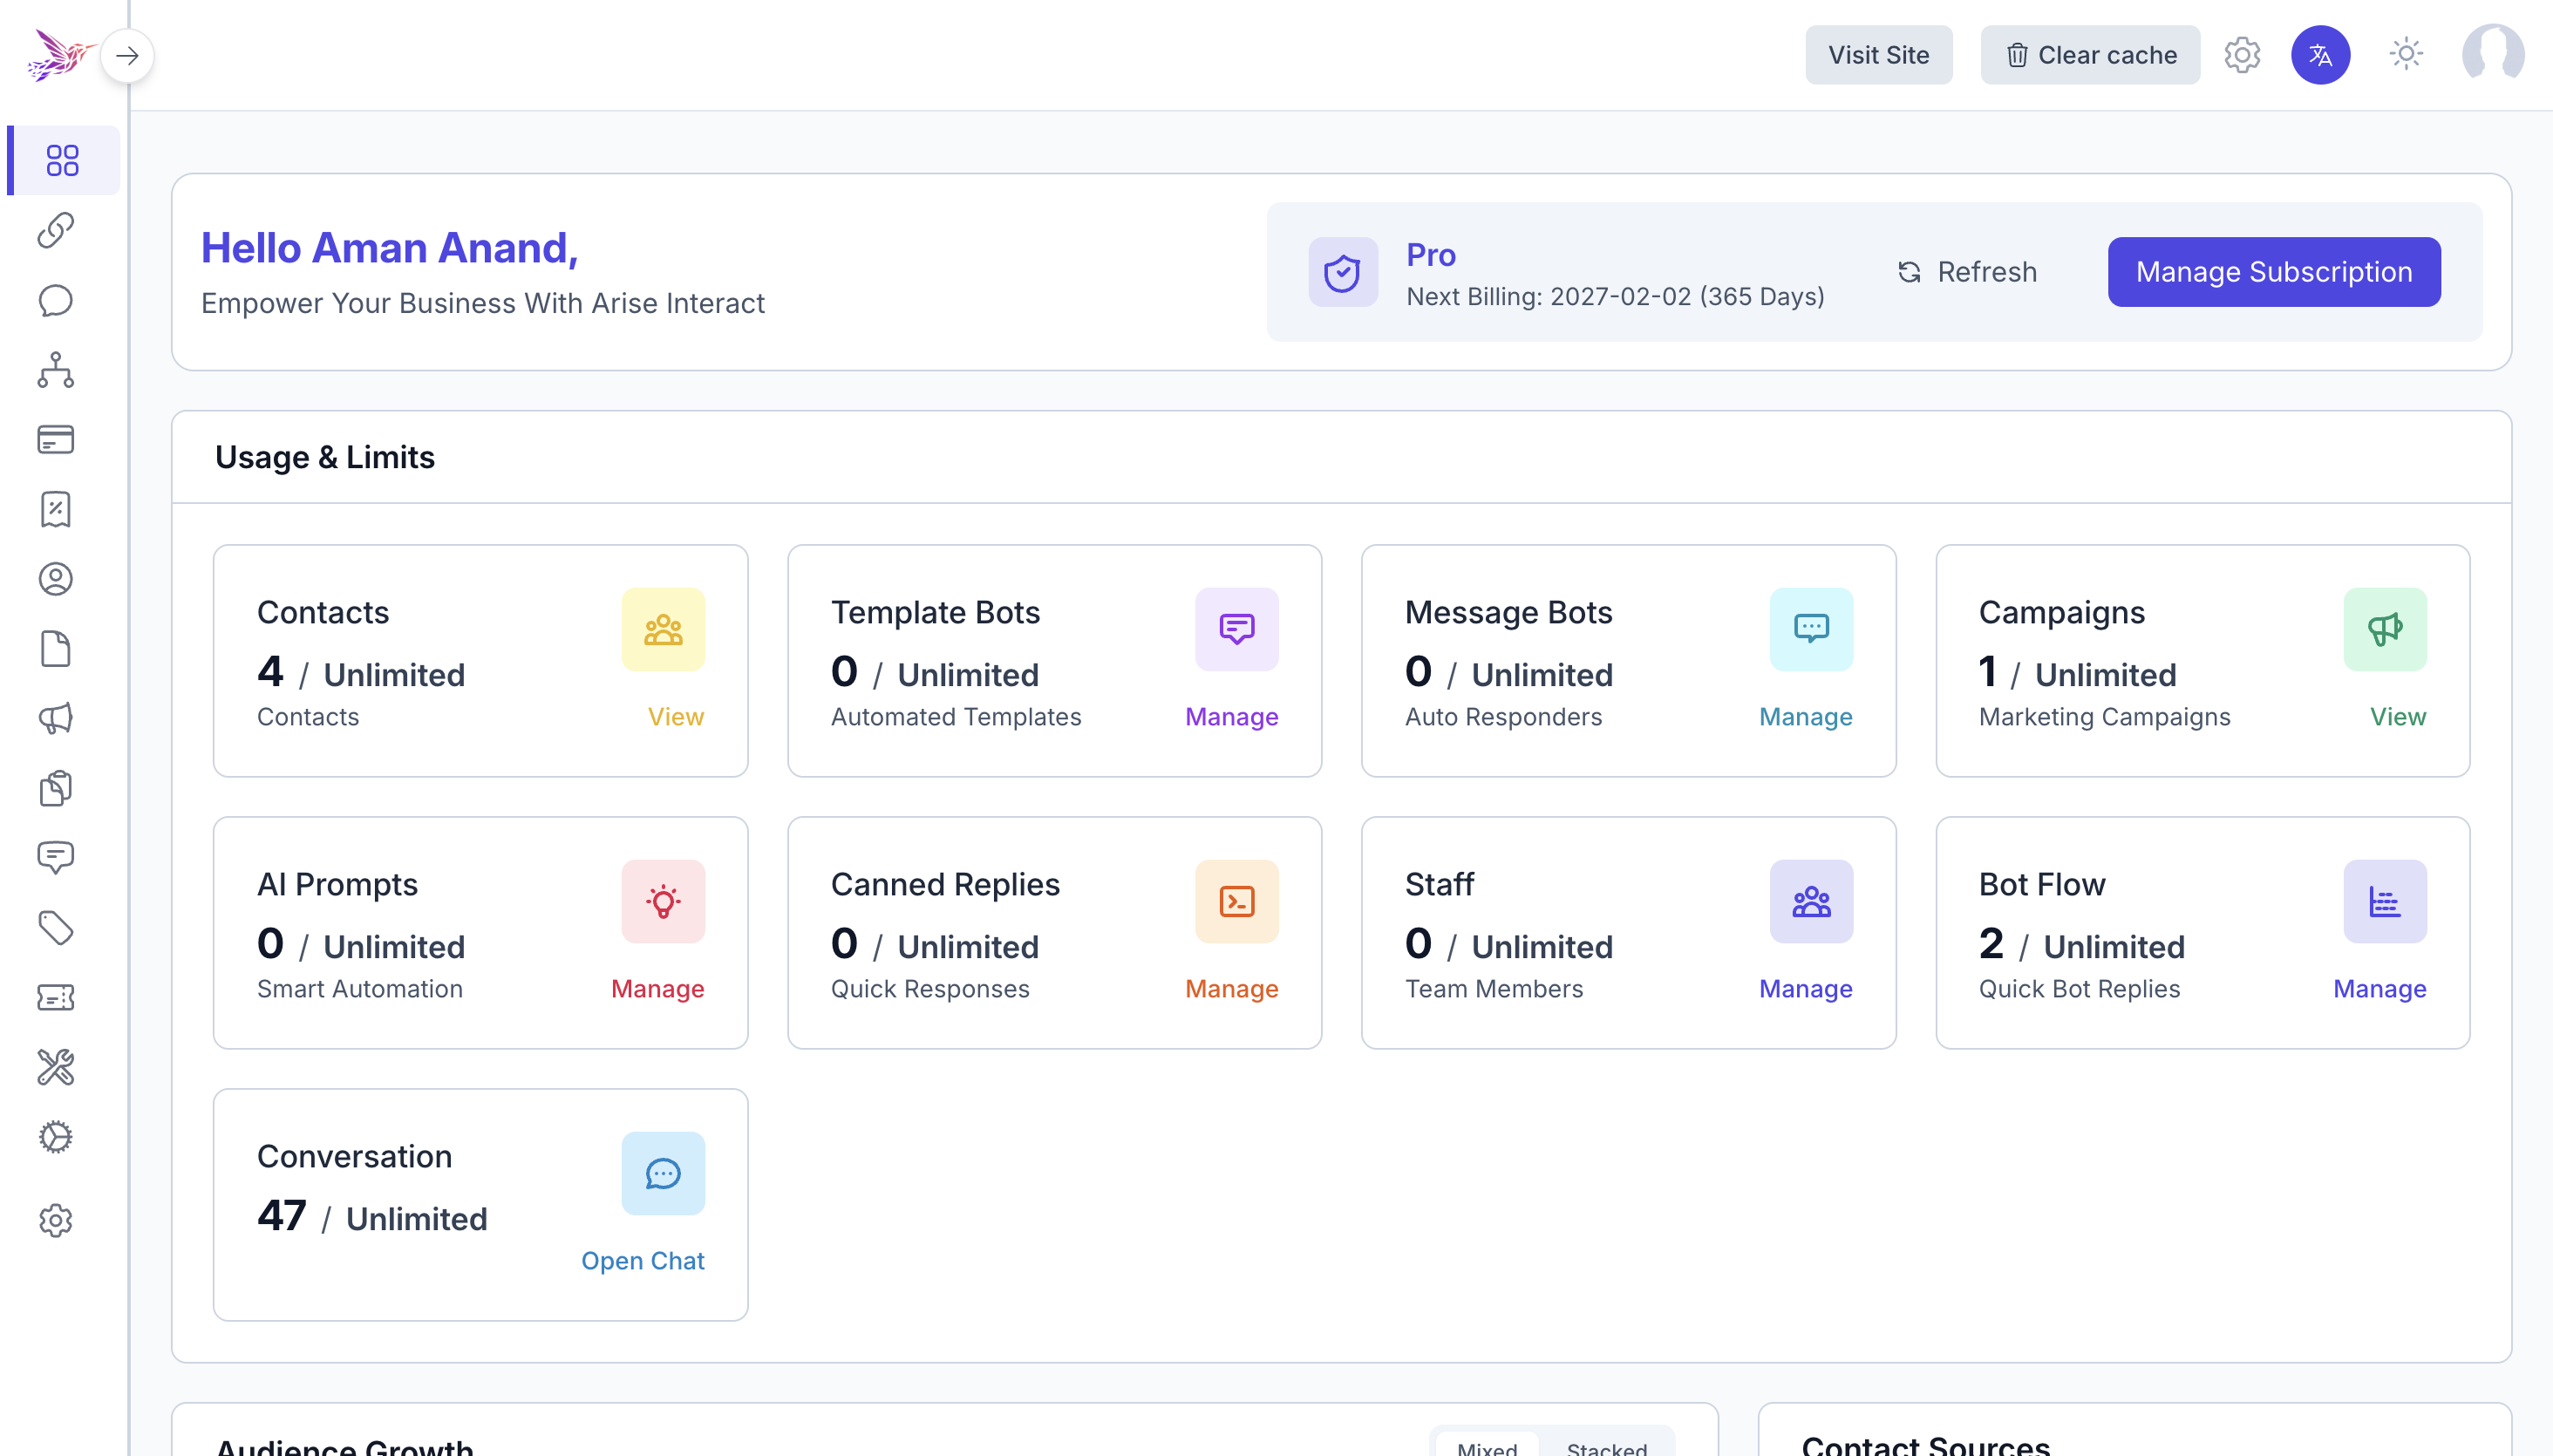Viewport: 2553px width, 1456px height.
Task: Open the language translation button
Action: coord(2320,55)
